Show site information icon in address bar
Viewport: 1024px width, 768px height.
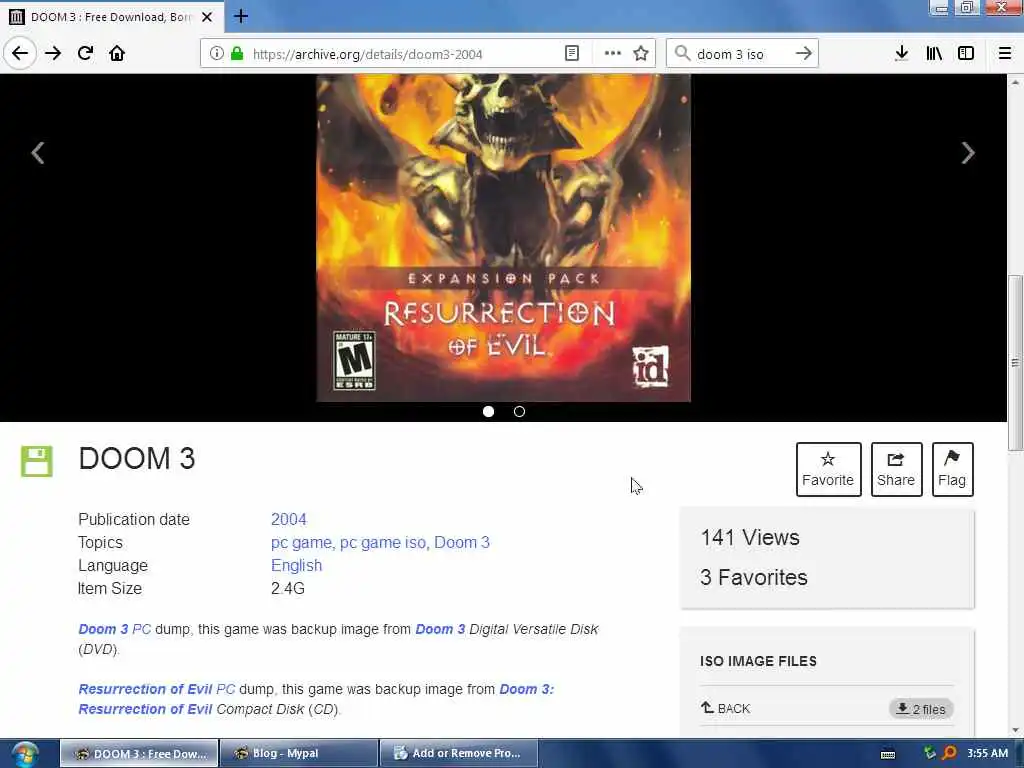tap(216, 54)
